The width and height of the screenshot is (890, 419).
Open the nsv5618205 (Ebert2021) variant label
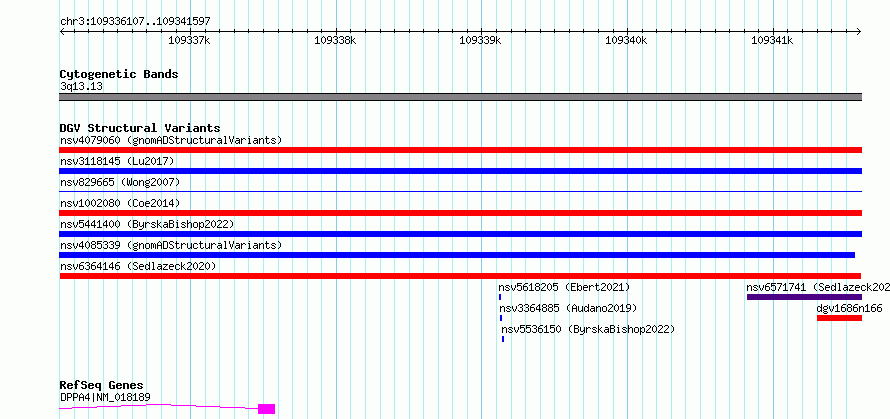[564, 287]
